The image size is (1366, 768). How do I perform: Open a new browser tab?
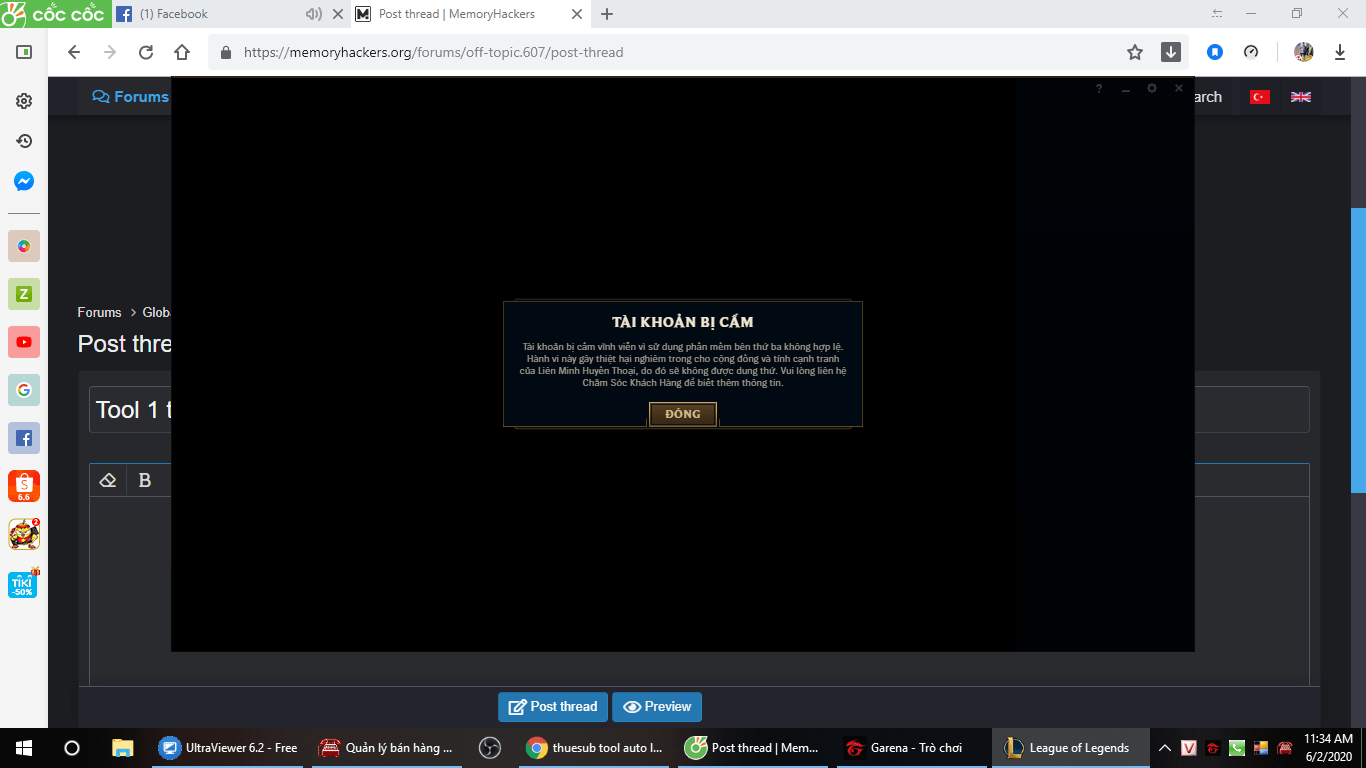point(607,14)
